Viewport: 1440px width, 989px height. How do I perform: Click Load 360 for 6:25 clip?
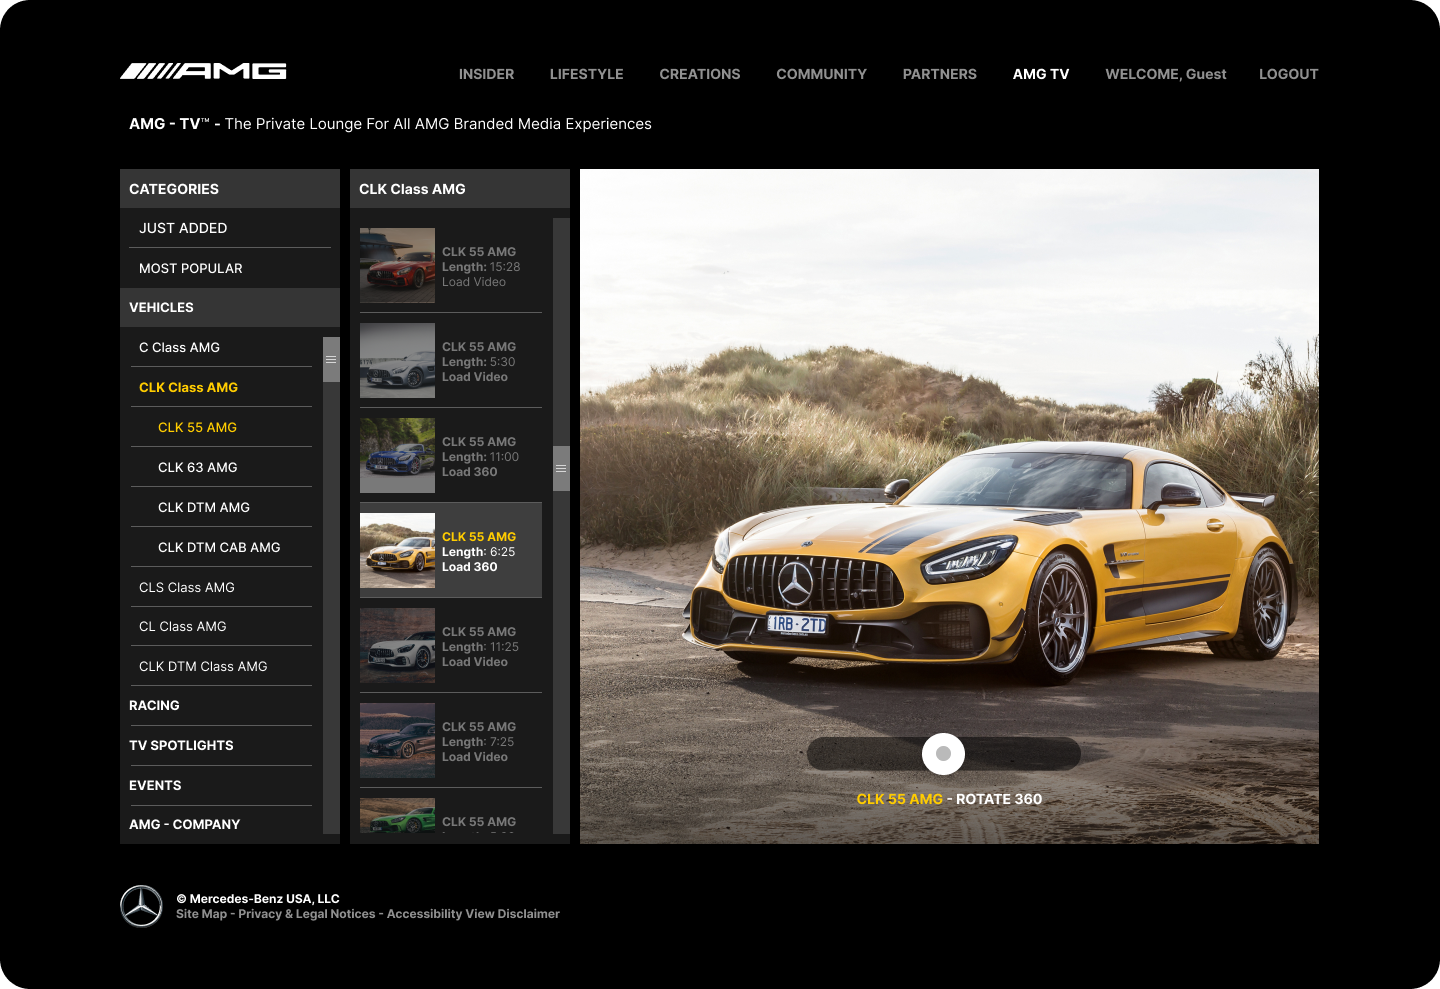[x=470, y=567]
